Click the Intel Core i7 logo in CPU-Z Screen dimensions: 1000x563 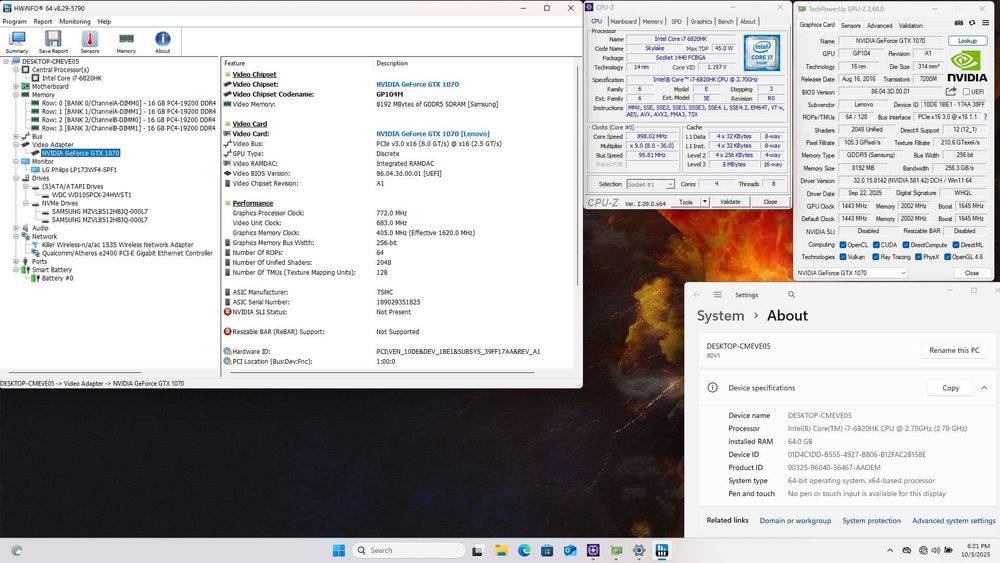coord(761,53)
